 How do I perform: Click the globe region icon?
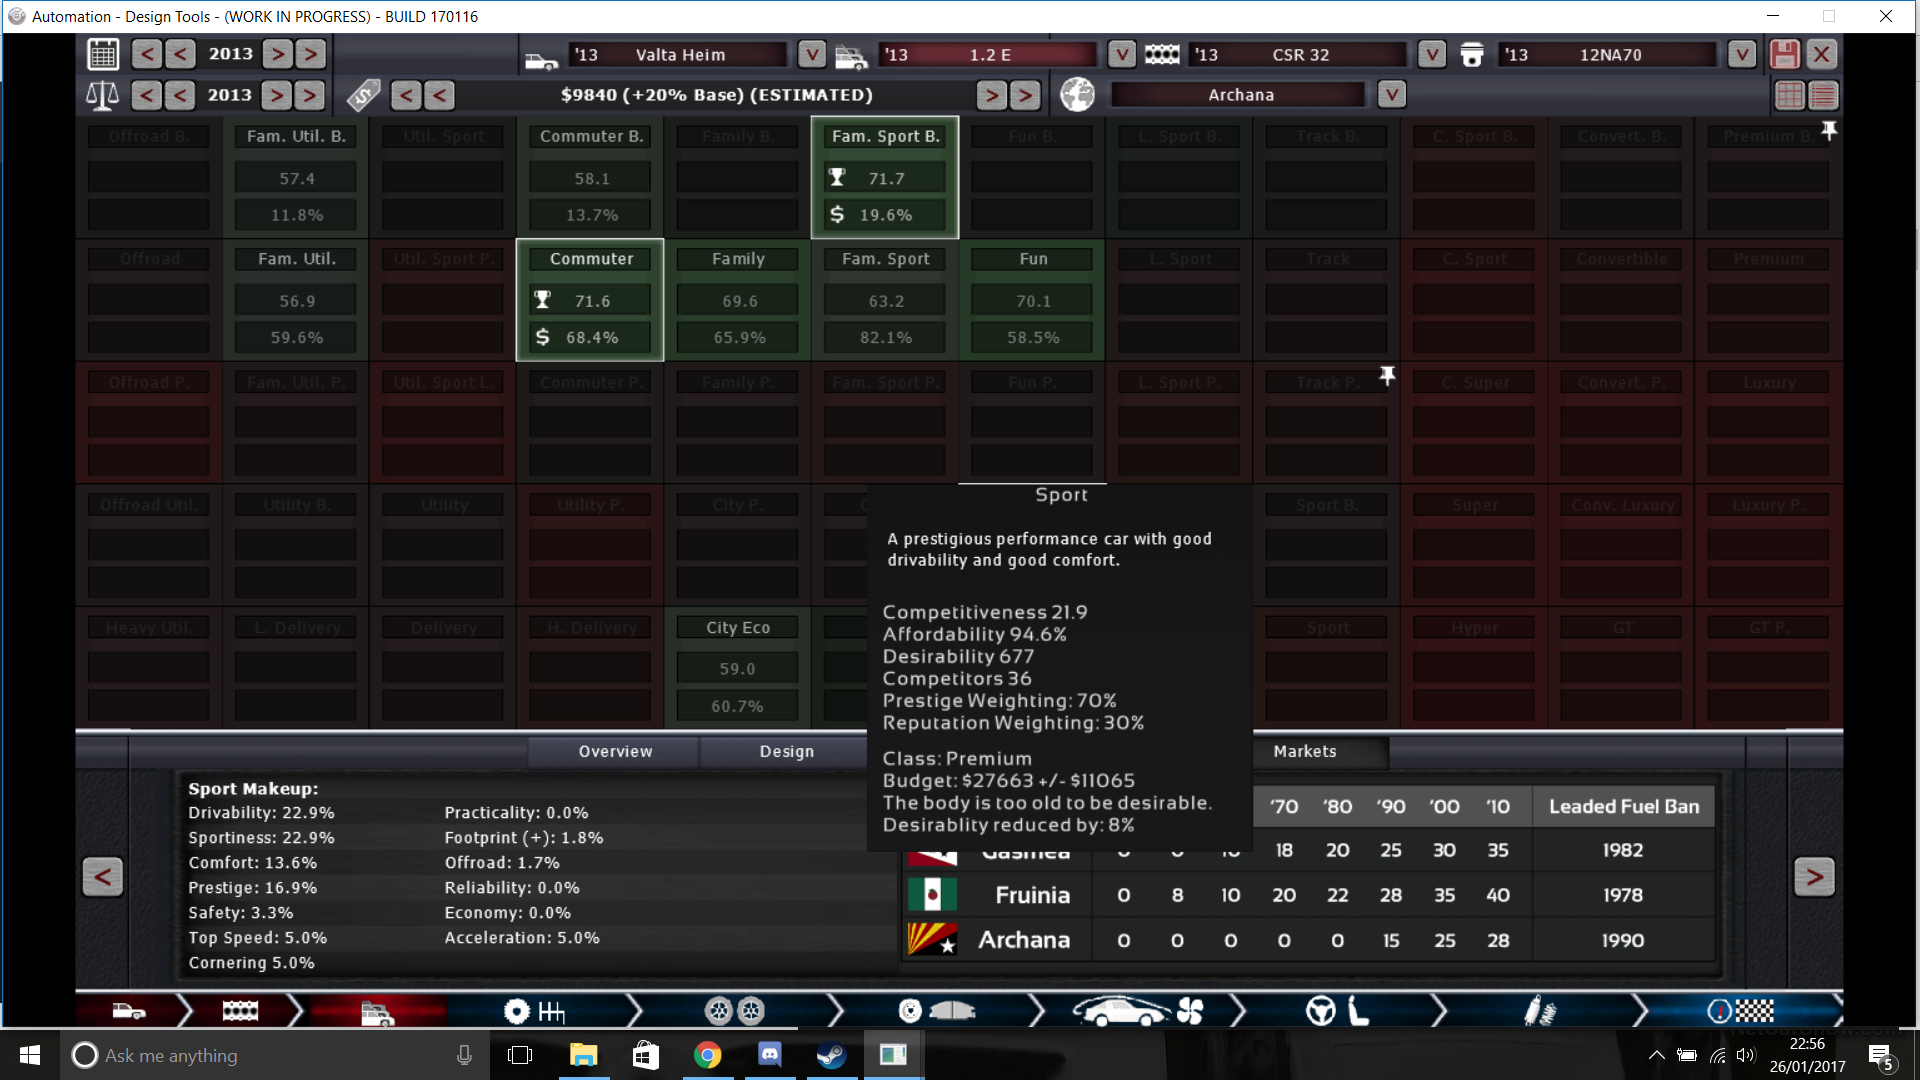click(x=1077, y=95)
